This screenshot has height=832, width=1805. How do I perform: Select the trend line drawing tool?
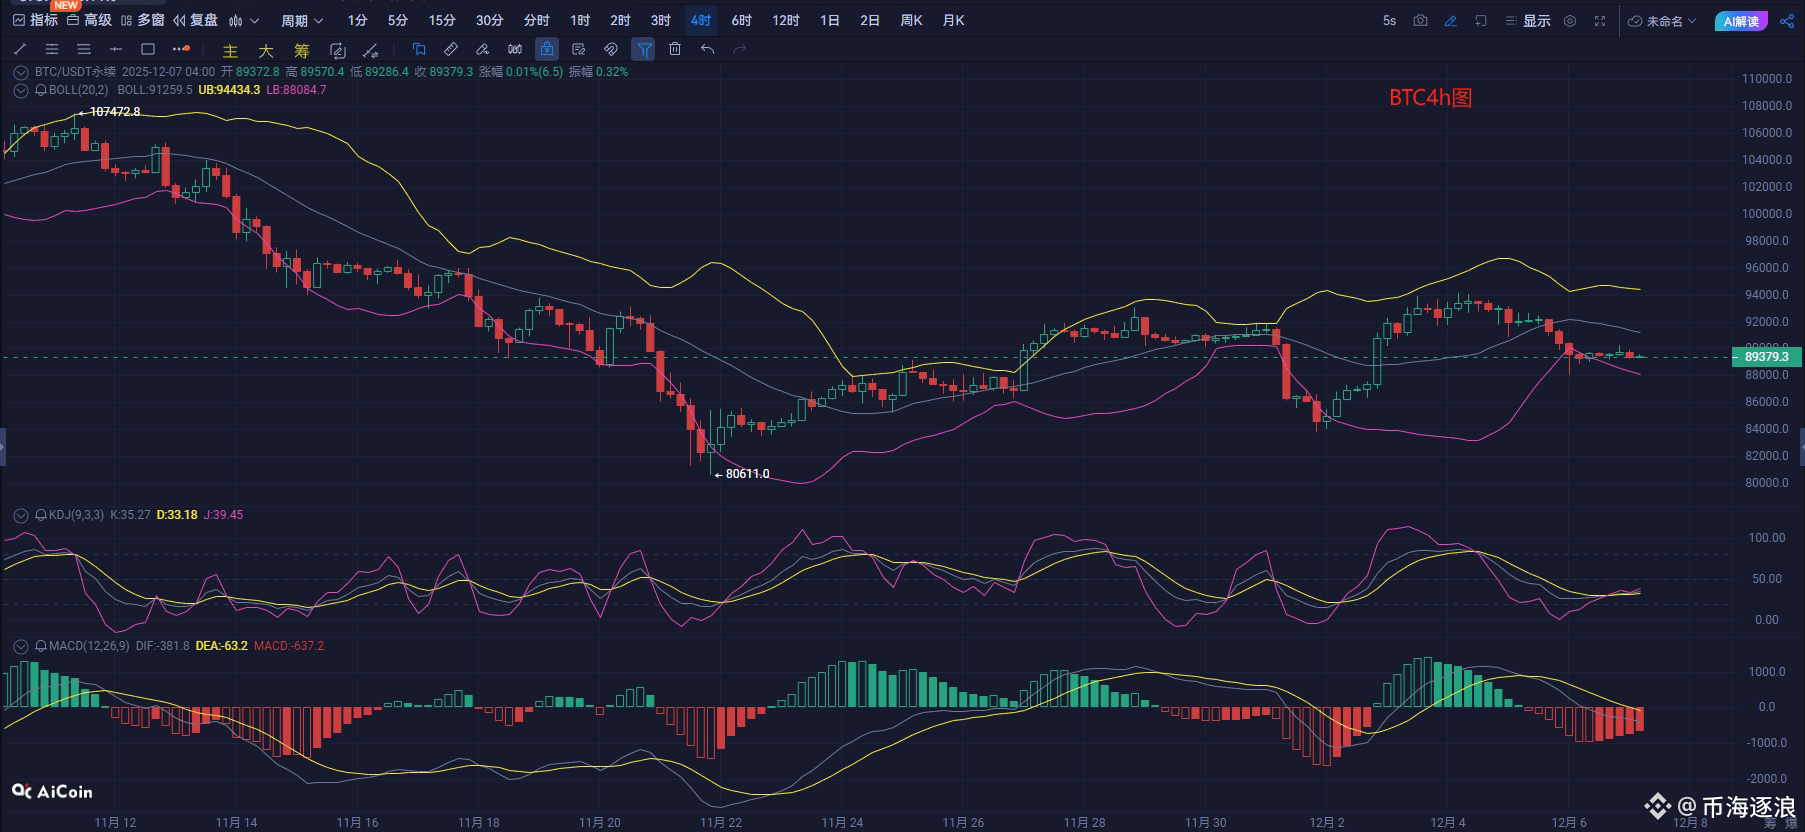[x=20, y=49]
